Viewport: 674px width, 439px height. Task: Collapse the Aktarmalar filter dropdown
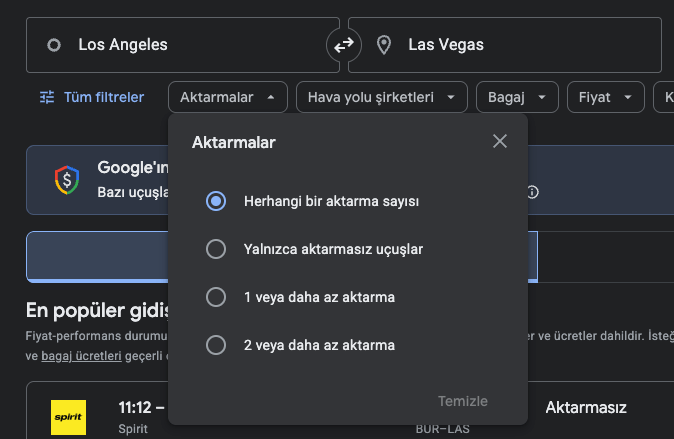[x=228, y=97]
